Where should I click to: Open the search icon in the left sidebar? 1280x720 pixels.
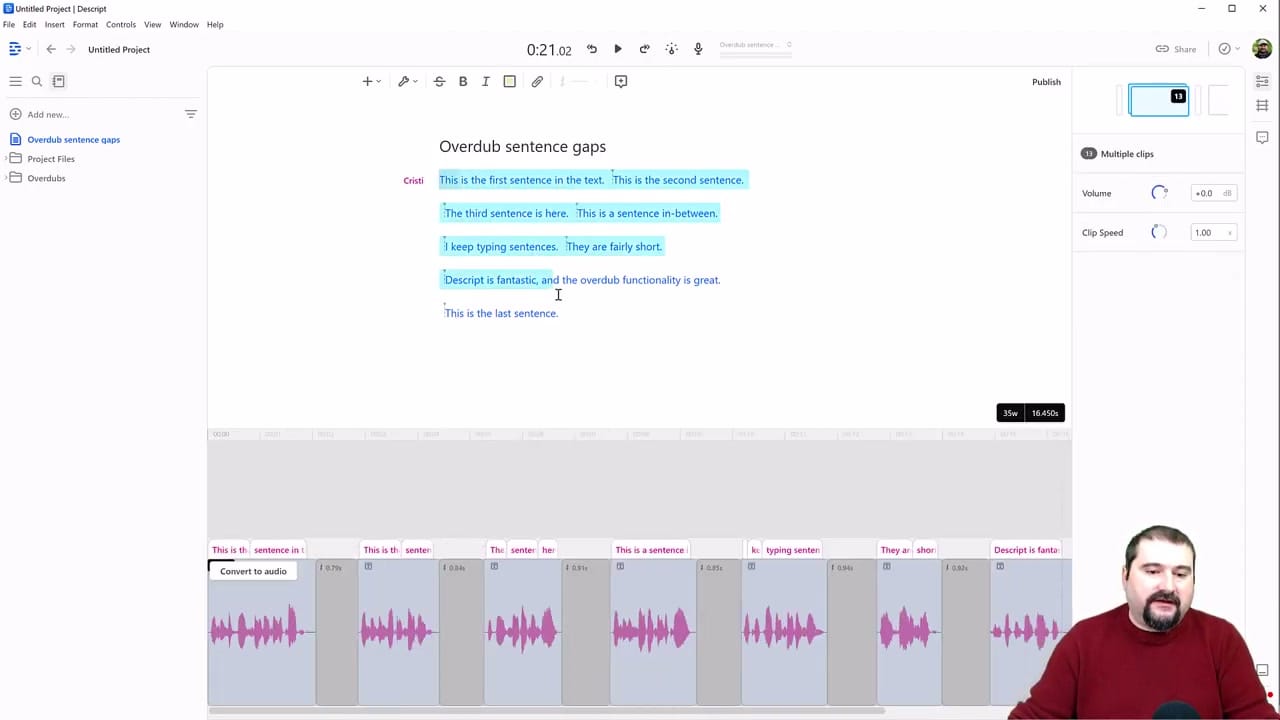point(36,81)
